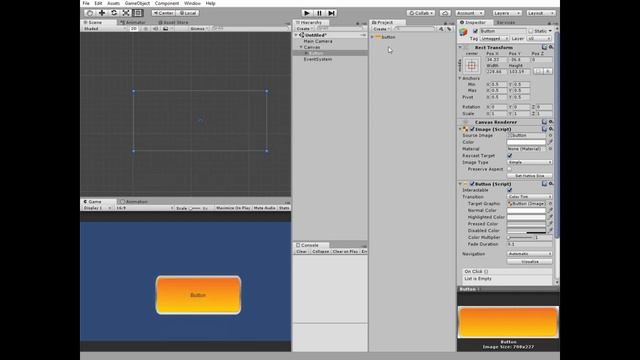Switch to the Services tab
The image size is (640, 360).
(506, 22)
